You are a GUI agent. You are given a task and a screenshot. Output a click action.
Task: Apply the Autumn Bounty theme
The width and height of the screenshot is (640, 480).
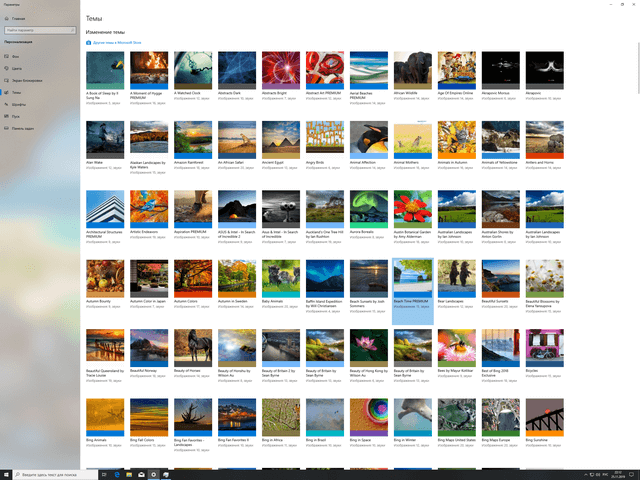[105, 278]
